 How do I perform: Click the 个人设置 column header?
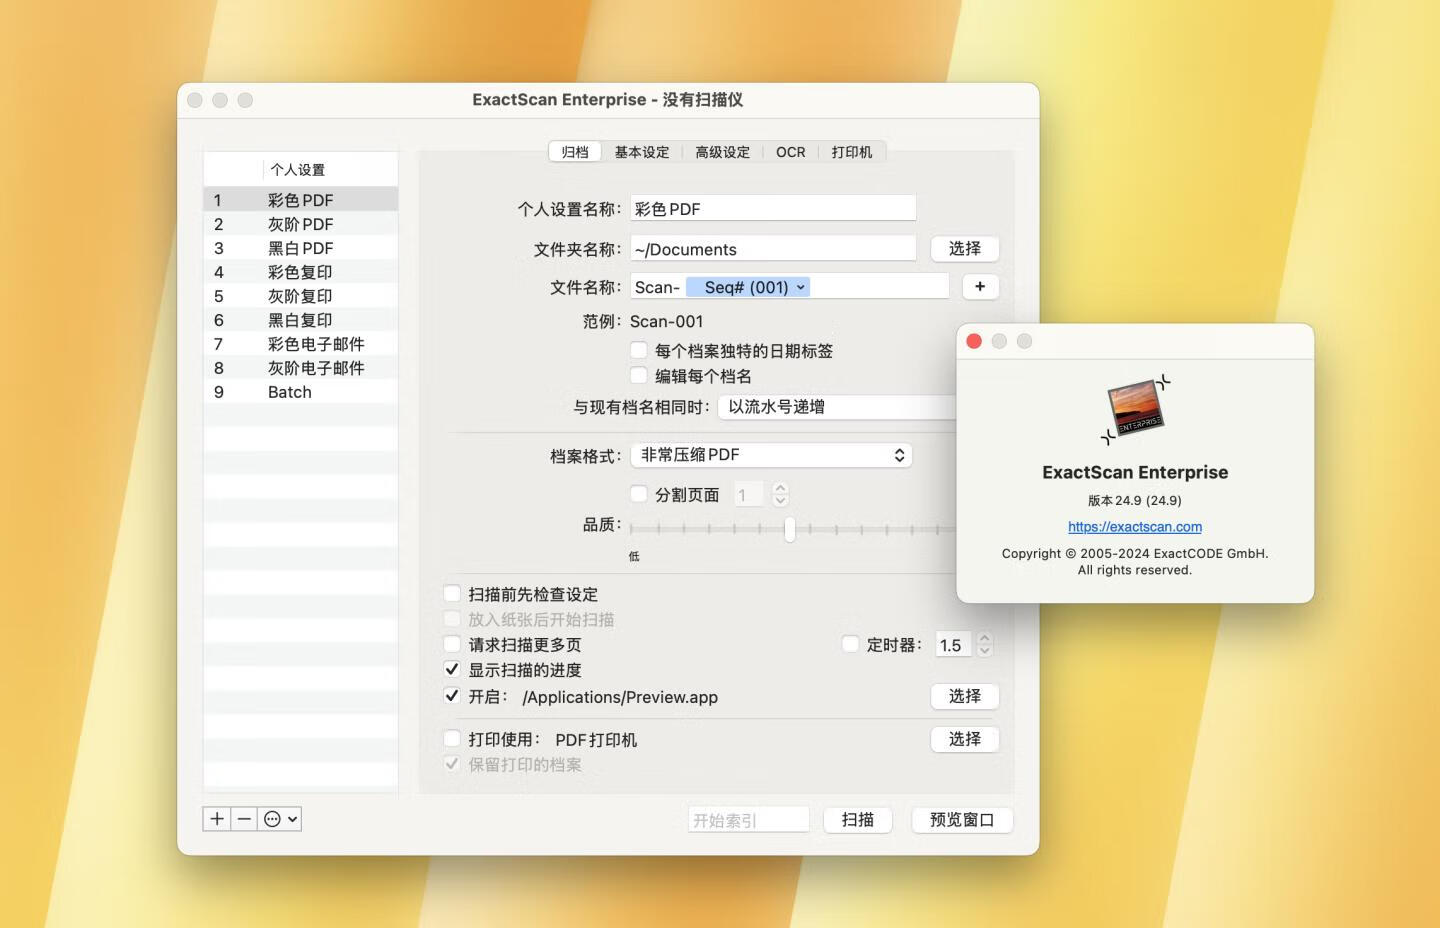330,170
